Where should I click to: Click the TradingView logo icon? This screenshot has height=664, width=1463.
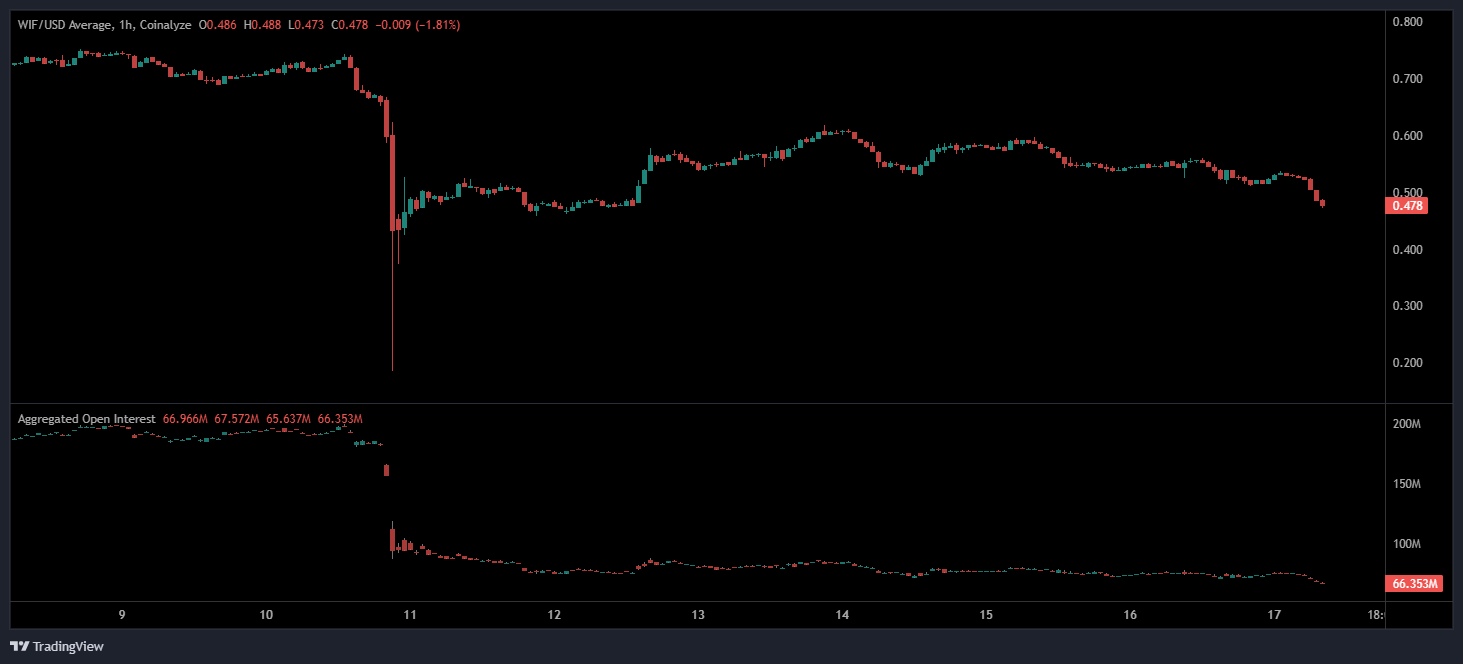tap(19, 646)
